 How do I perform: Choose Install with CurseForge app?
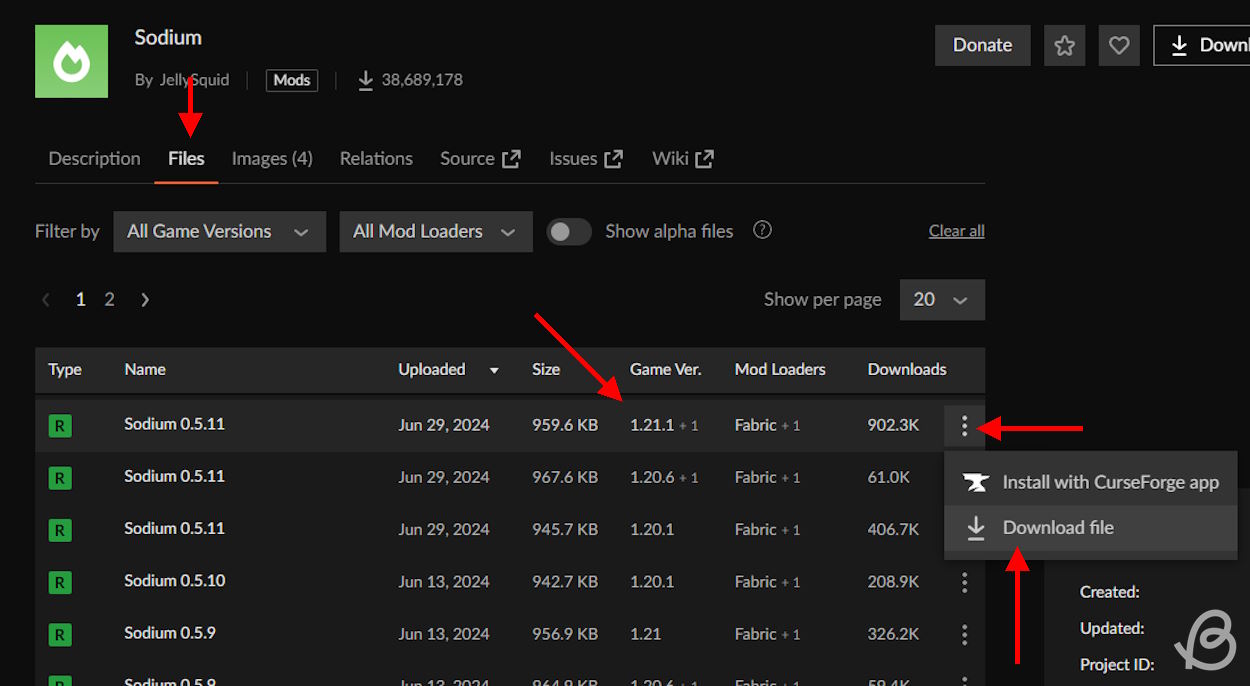tap(1110, 482)
